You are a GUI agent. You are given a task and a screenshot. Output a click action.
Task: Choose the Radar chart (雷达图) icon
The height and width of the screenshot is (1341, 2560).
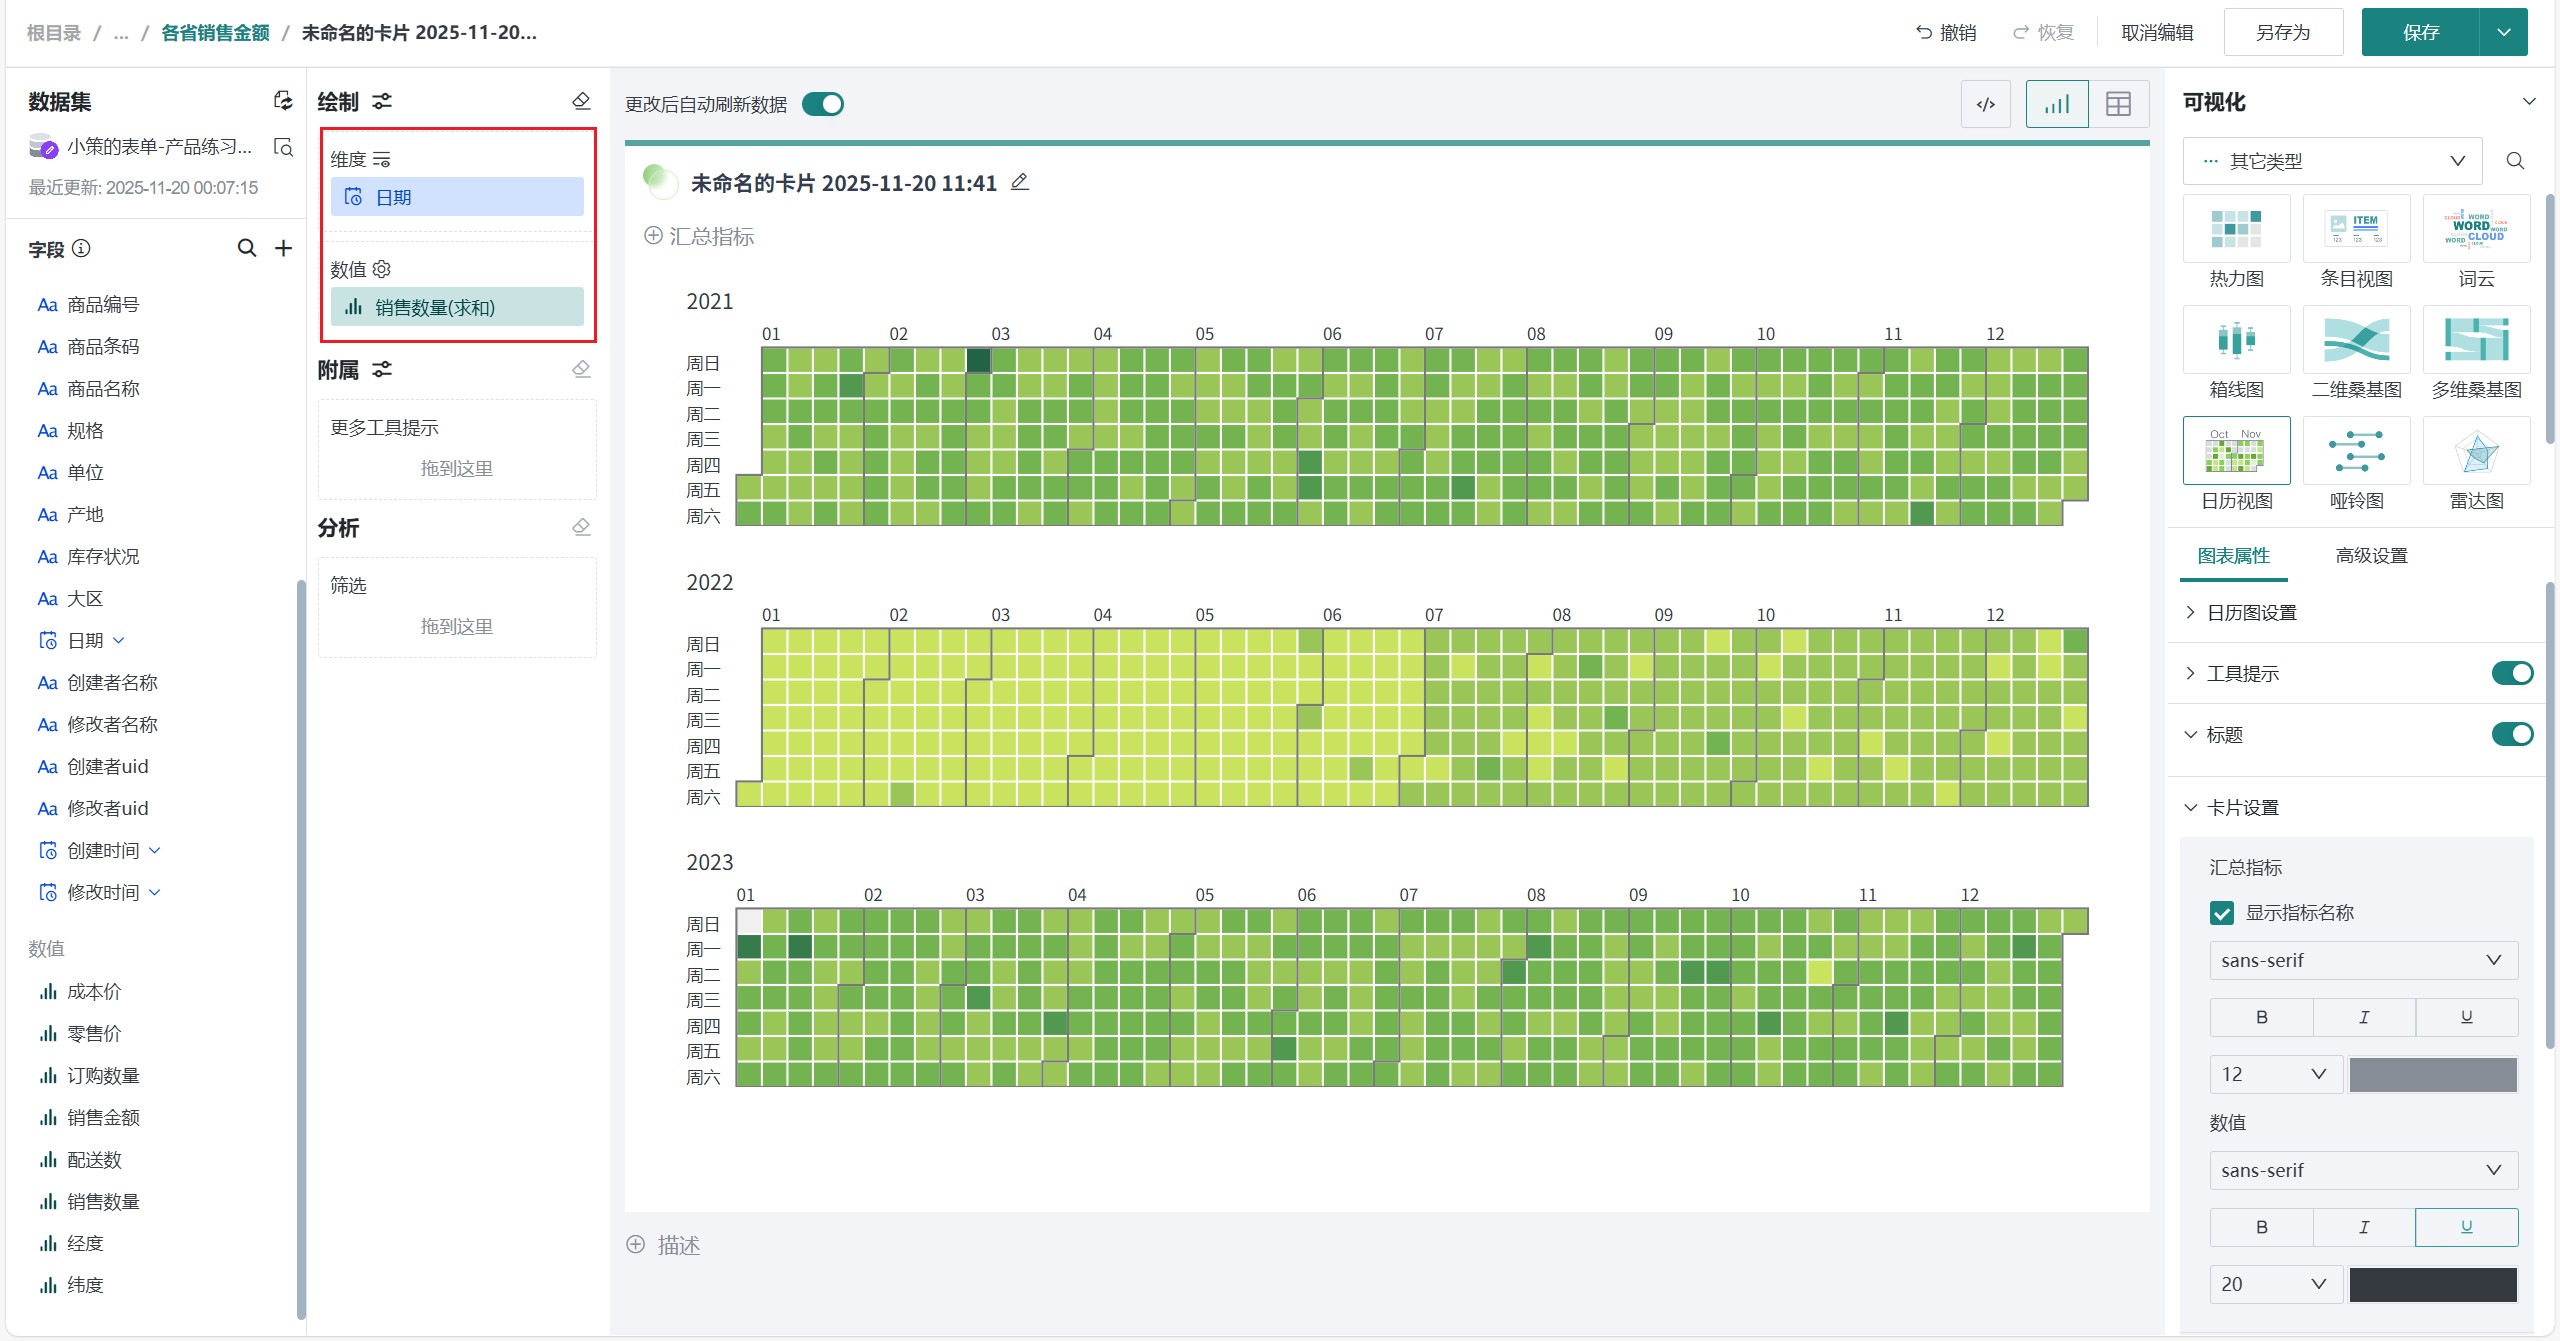tap(2476, 452)
